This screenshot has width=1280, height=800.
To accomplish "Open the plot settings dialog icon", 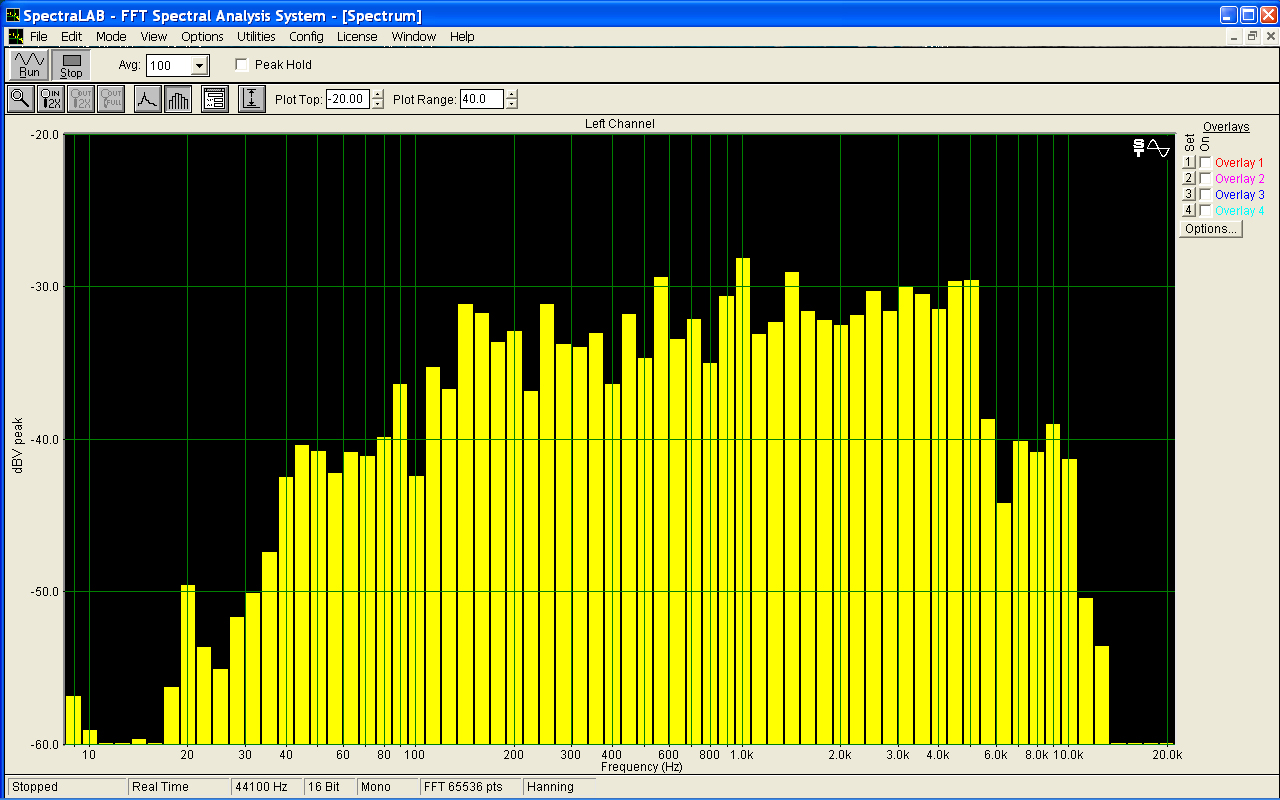I will 215,99.
